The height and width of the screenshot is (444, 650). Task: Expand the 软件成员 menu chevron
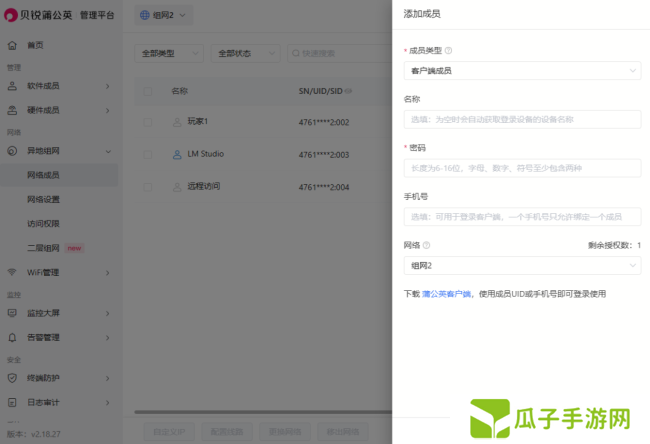[108, 86]
